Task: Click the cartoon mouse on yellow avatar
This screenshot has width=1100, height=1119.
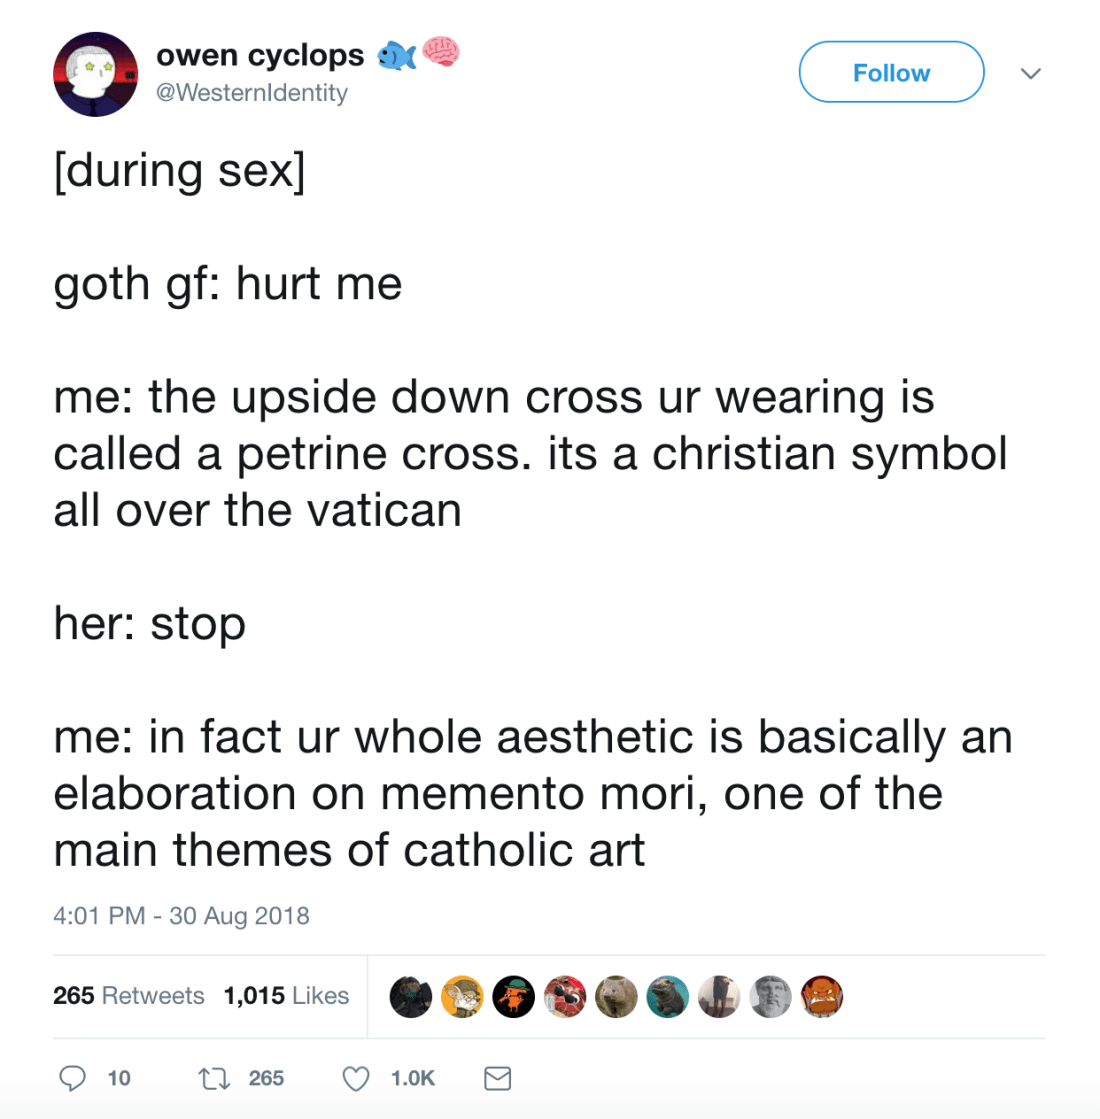Action: pyautogui.click(x=462, y=997)
